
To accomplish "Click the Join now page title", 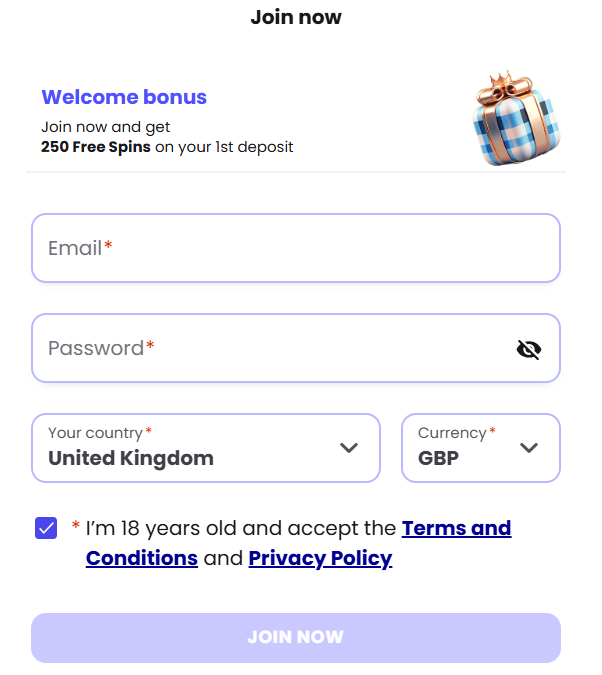I will (x=296, y=17).
